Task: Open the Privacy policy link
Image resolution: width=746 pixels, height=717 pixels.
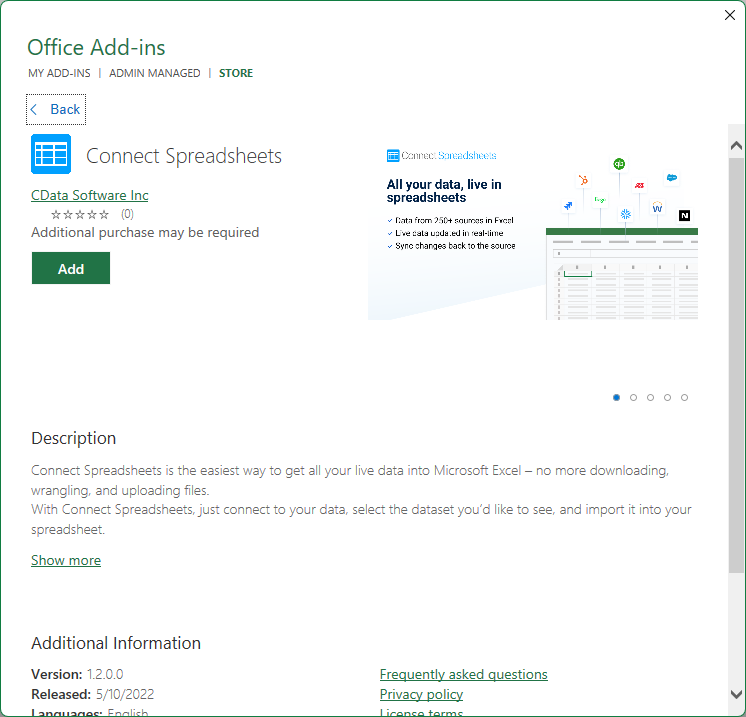Action: click(421, 694)
